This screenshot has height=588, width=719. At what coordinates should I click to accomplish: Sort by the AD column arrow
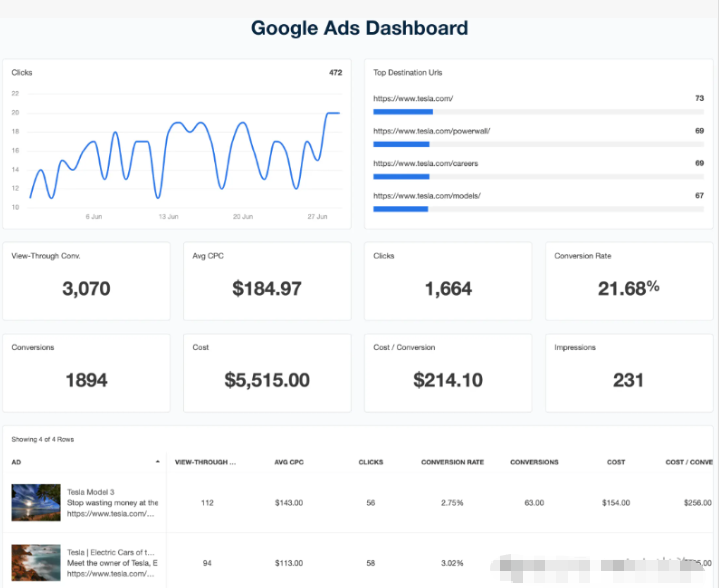[158, 461]
